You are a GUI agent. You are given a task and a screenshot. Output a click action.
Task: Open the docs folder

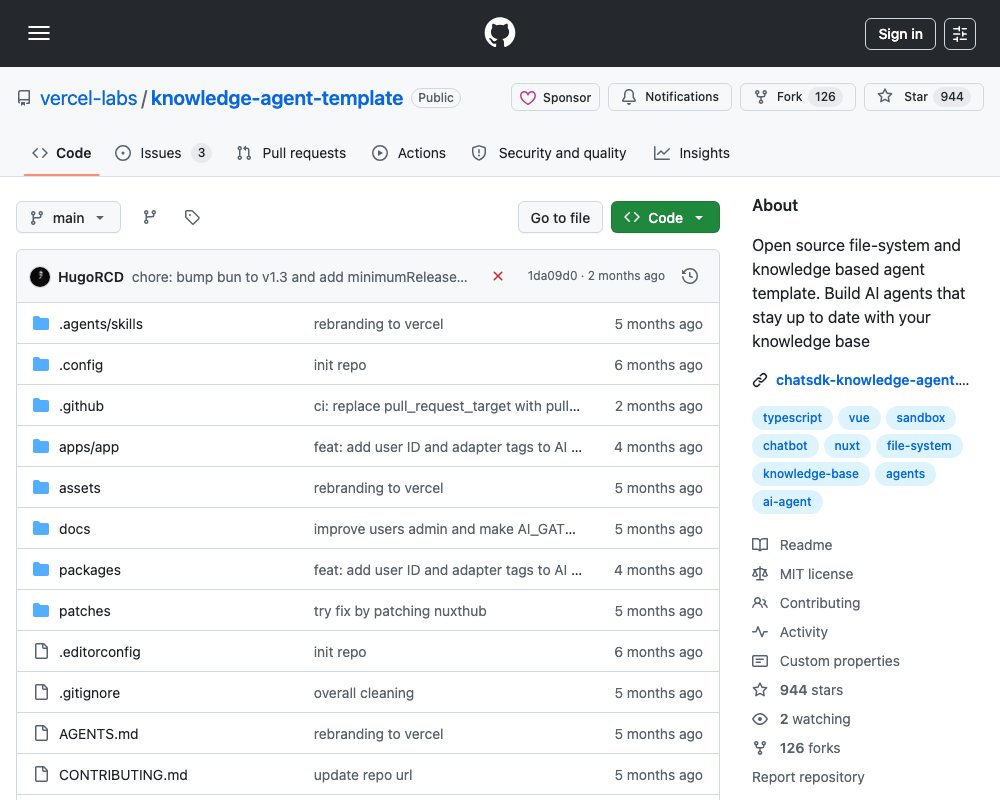[x=75, y=529]
